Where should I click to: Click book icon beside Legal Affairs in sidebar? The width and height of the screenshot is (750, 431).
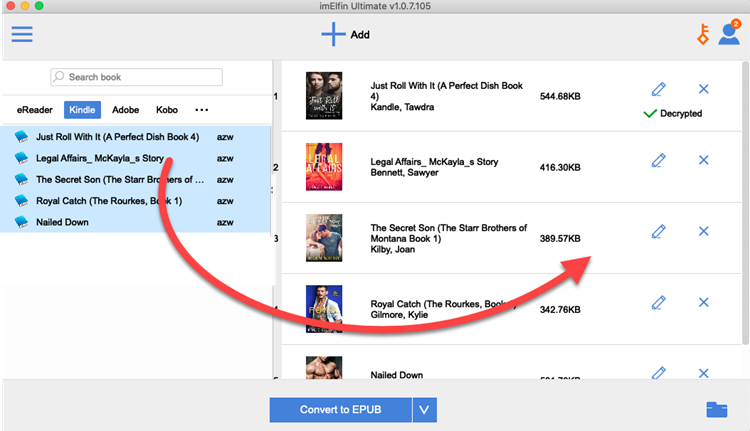(x=21, y=158)
